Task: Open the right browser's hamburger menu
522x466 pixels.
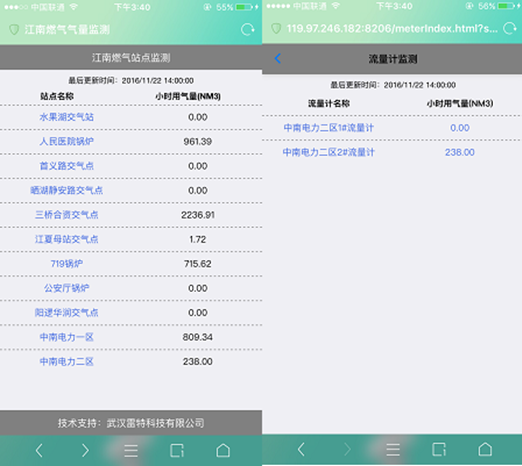Action: pos(393,449)
